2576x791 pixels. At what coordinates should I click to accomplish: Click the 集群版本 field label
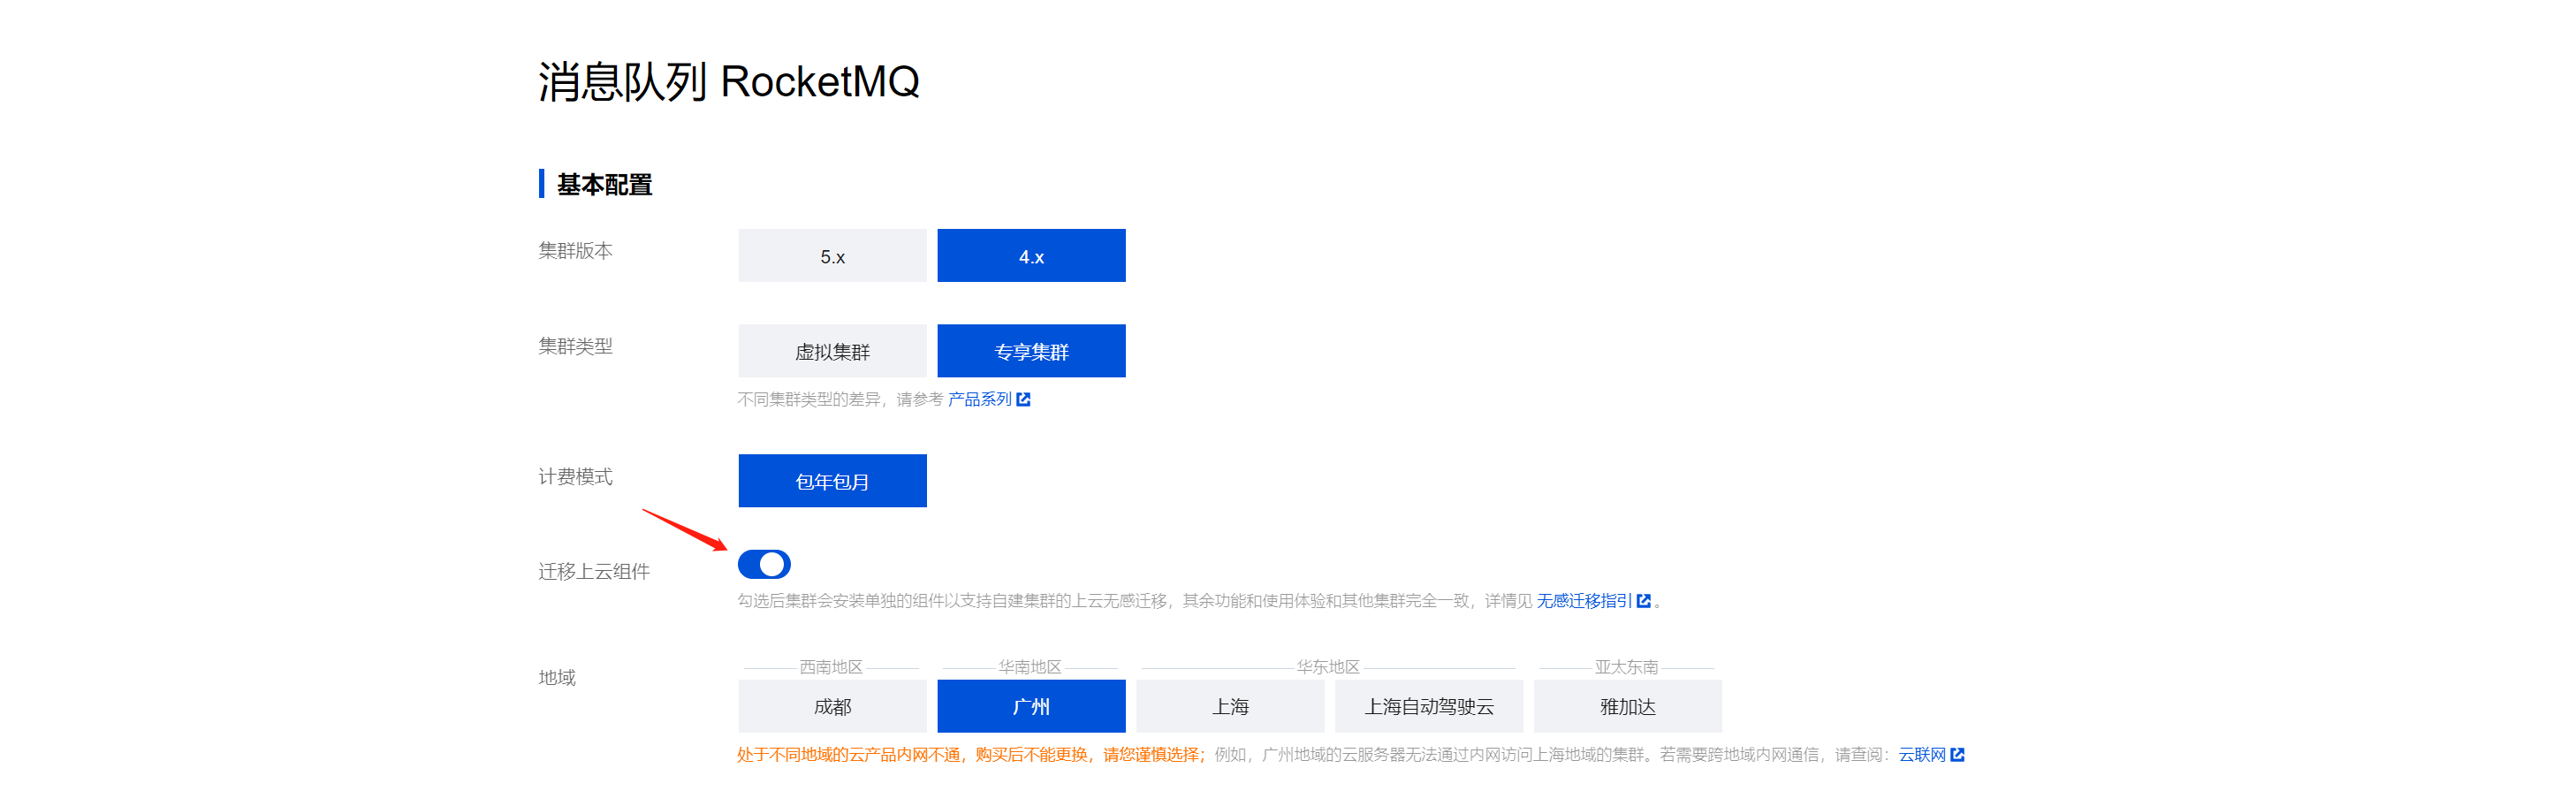[575, 250]
